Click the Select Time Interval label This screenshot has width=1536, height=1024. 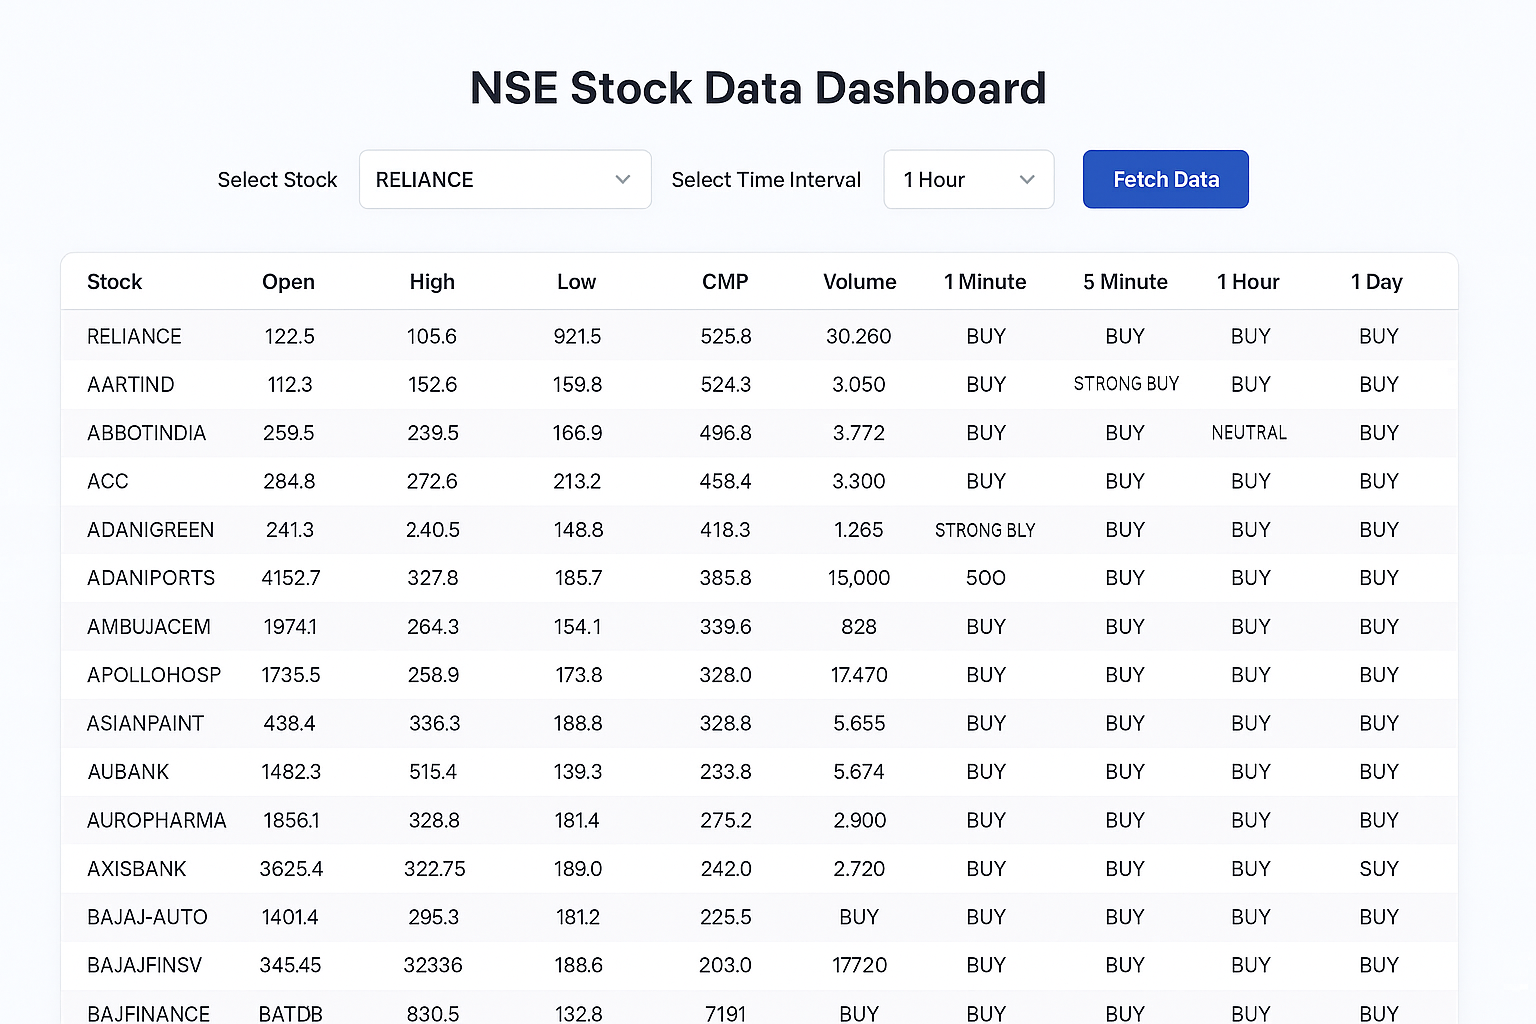tap(766, 180)
